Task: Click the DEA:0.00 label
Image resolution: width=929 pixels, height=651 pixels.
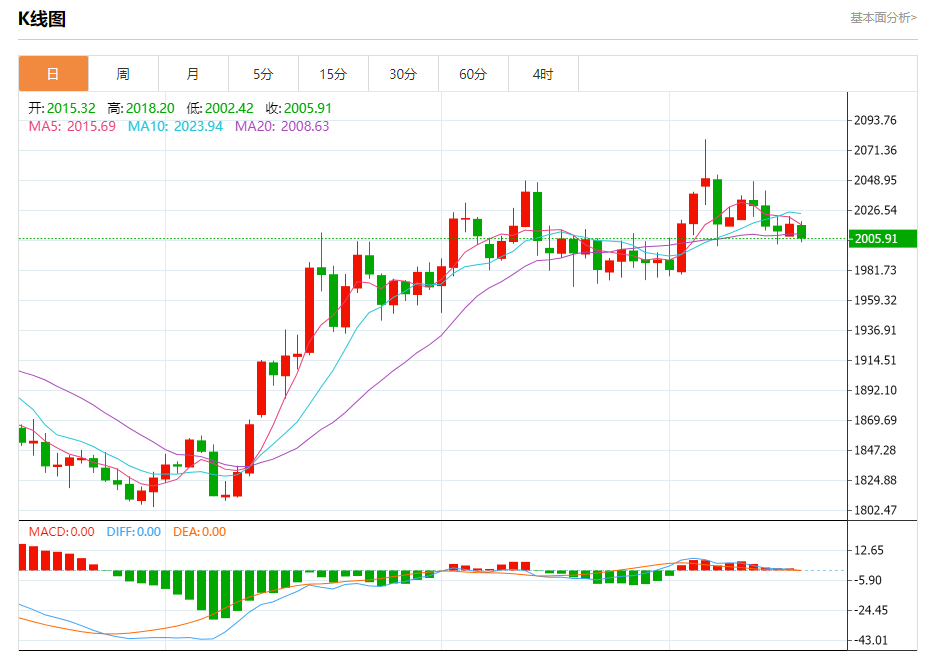Action: pyautogui.click(x=200, y=532)
